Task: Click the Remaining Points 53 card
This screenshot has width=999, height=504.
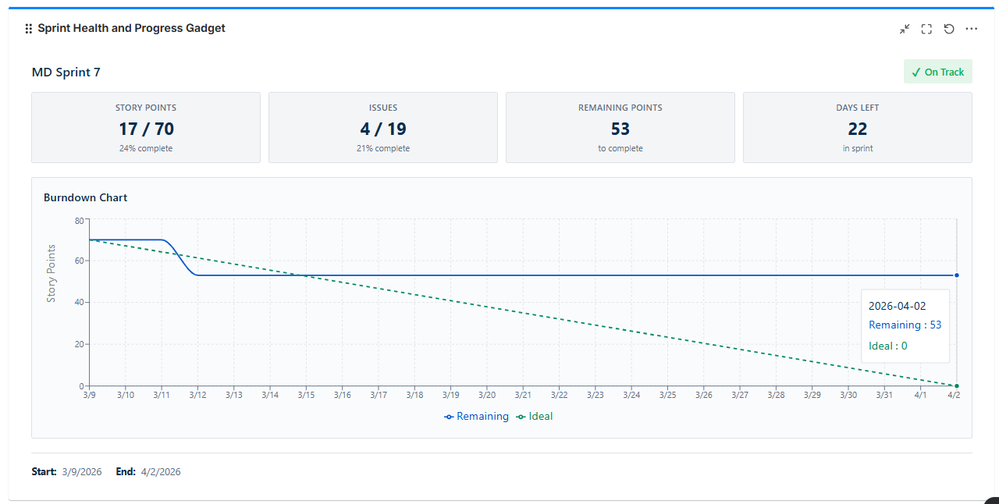Action: (620, 127)
